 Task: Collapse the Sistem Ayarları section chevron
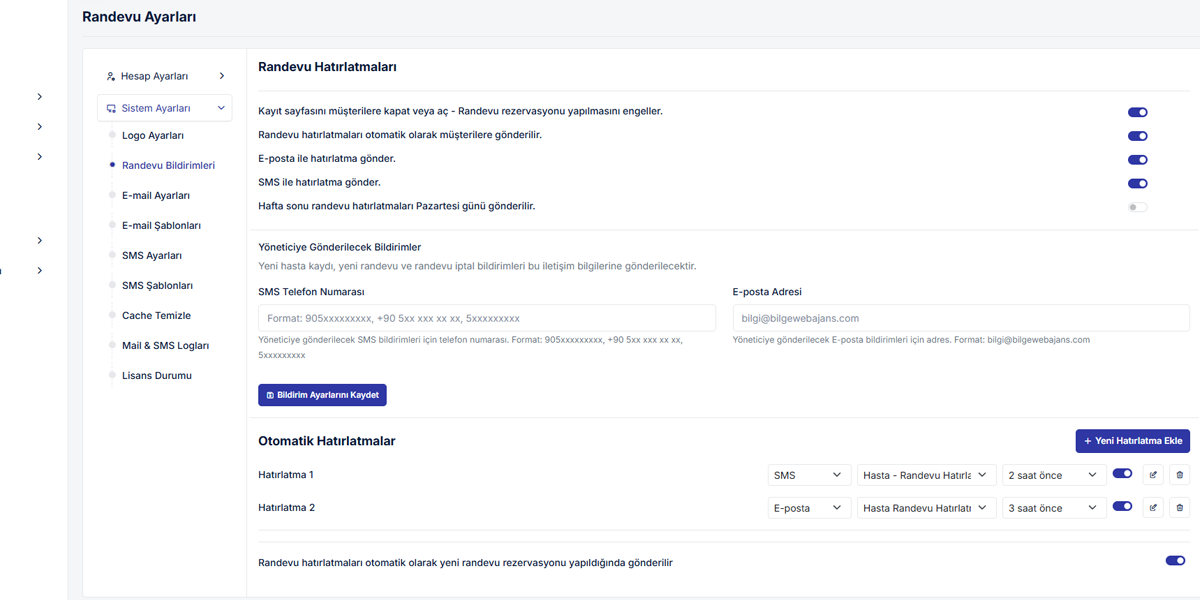tap(221, 108)
